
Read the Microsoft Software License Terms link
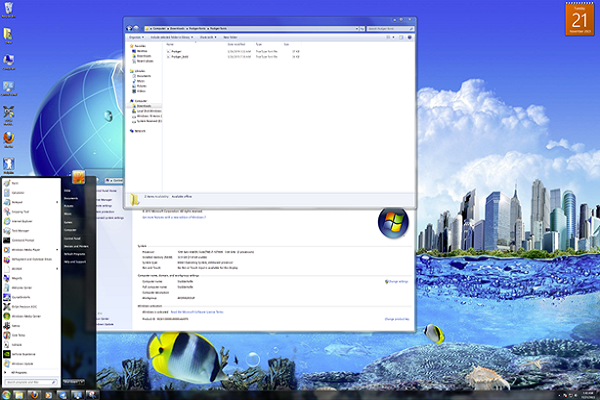point(197,312)
